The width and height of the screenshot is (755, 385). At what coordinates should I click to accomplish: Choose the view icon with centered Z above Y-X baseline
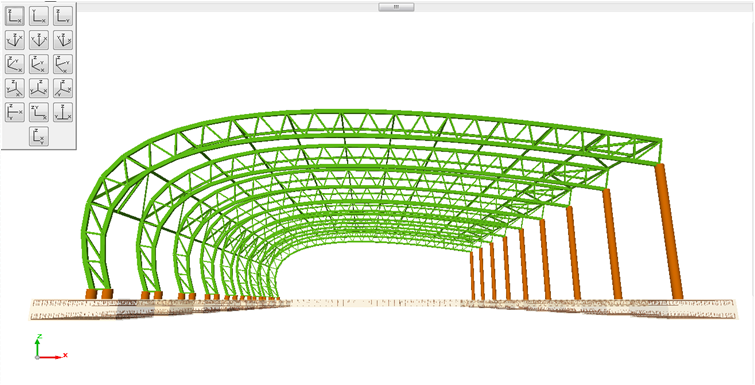(63, 113)
